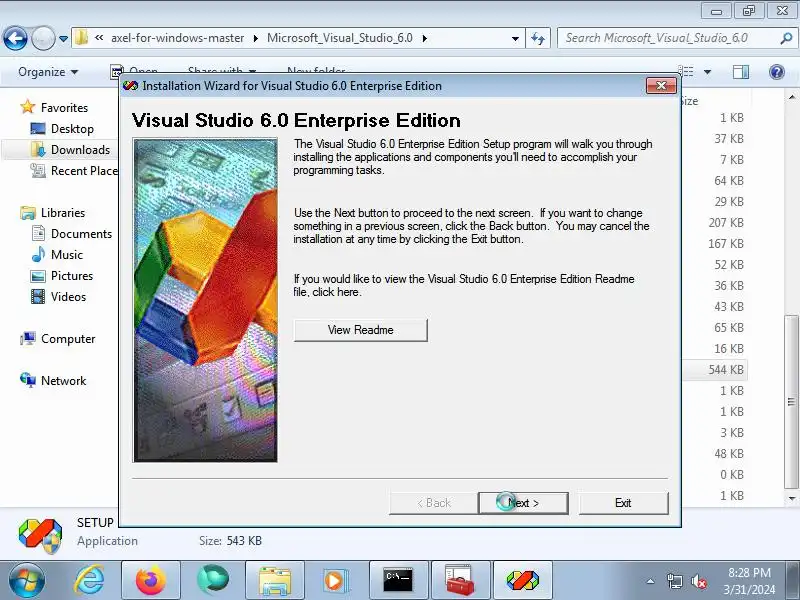Click the muted volume tray icon
This screenshot has height=600, width=800.
tap(698, 581)
